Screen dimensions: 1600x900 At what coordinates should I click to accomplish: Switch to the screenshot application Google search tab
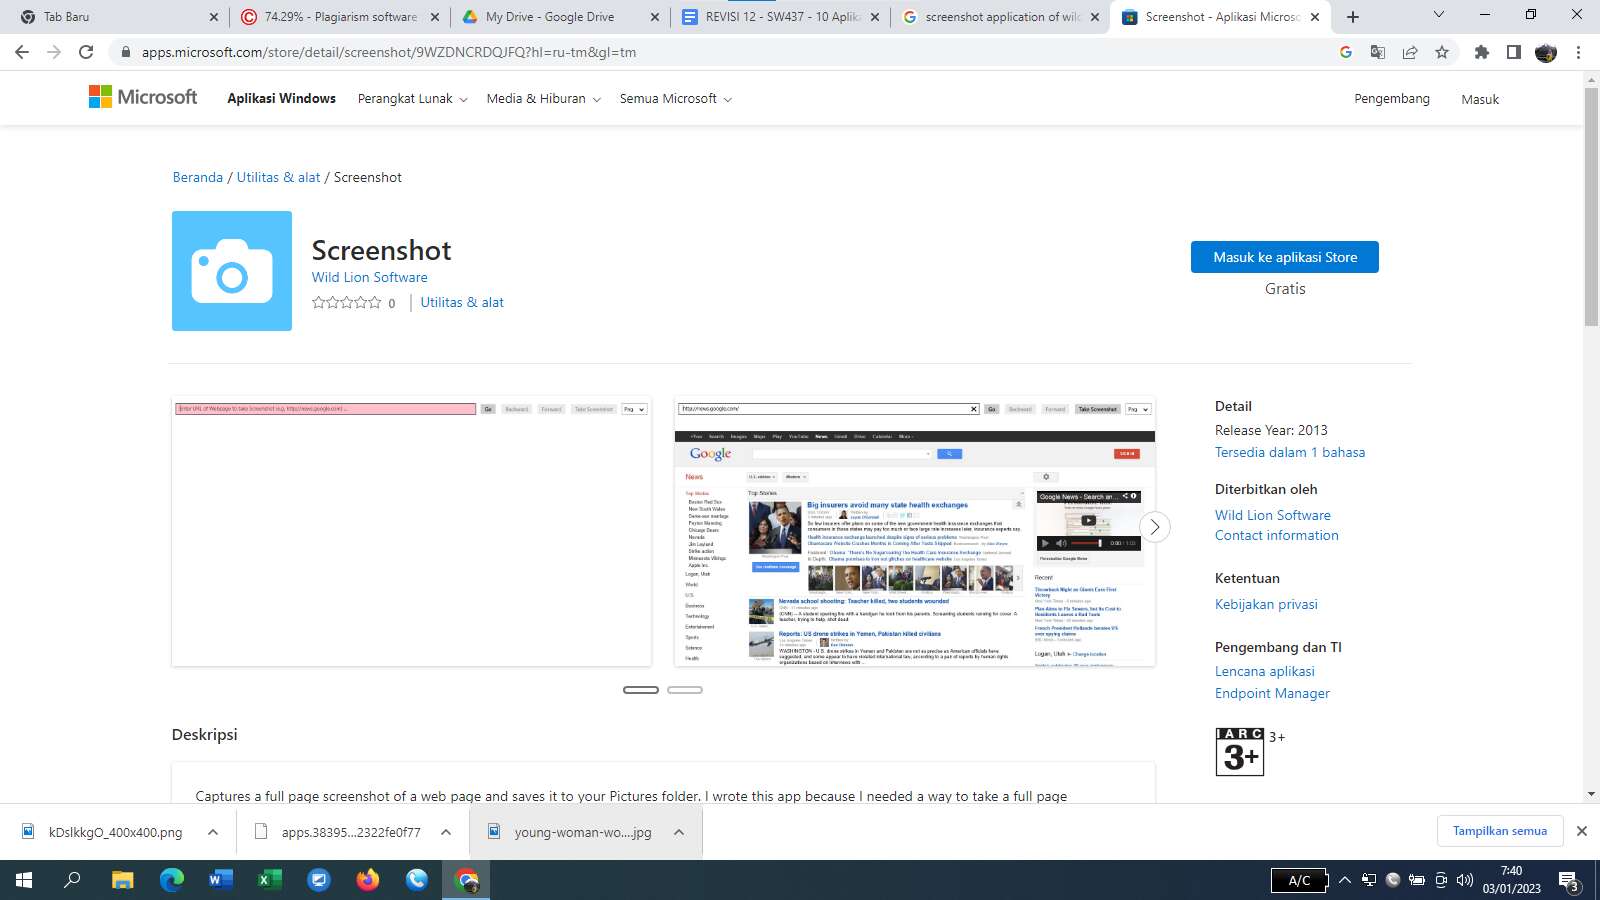pos(999,17)
